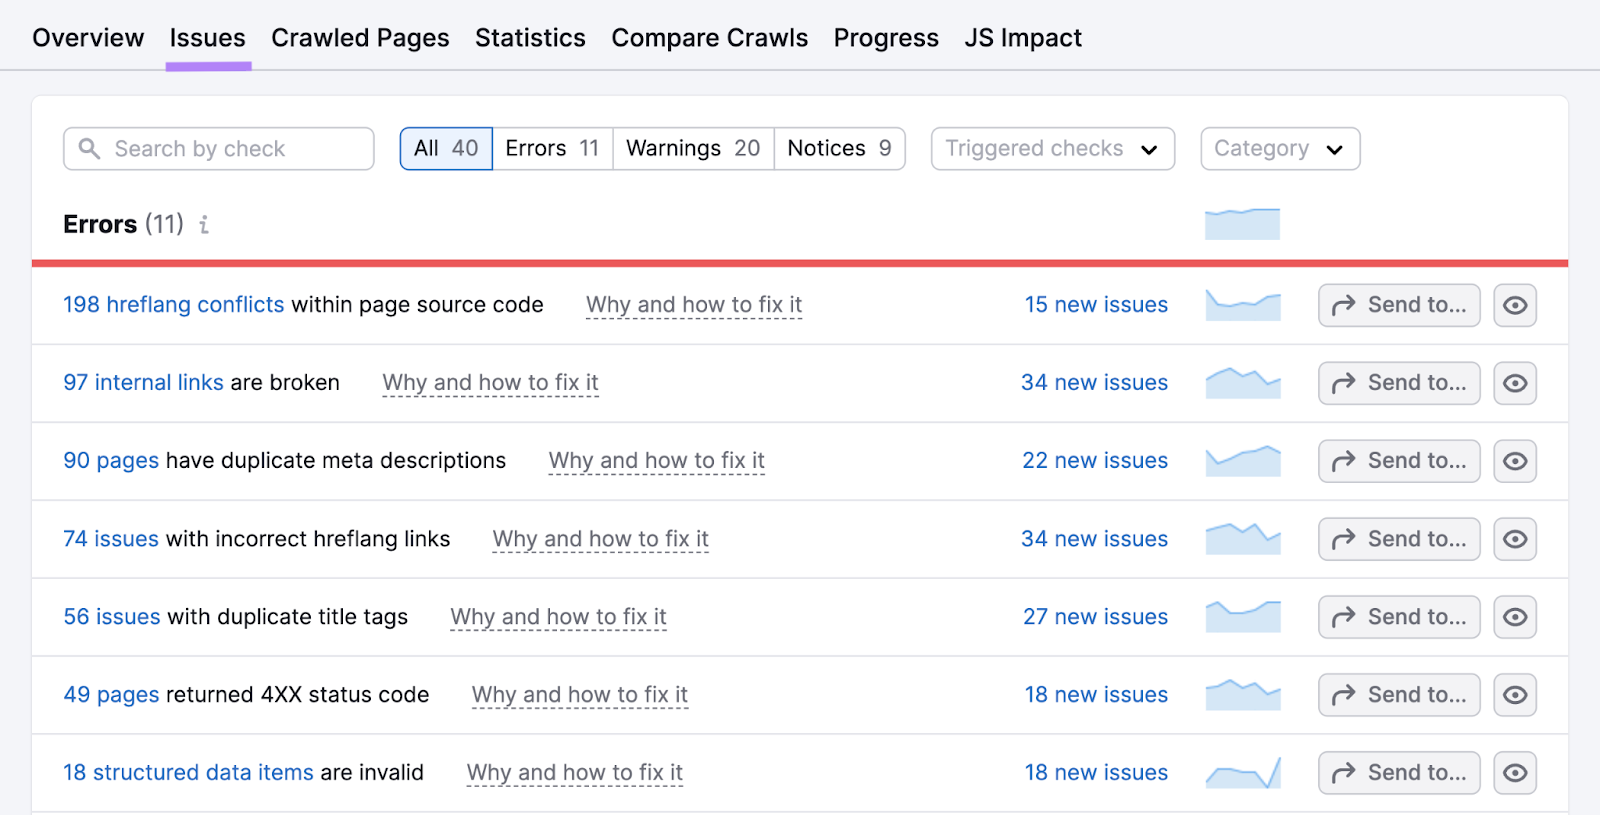Open duplicate title tags trend sparkline
This screenshot has width=1600, height=815.
(1243, 617)
